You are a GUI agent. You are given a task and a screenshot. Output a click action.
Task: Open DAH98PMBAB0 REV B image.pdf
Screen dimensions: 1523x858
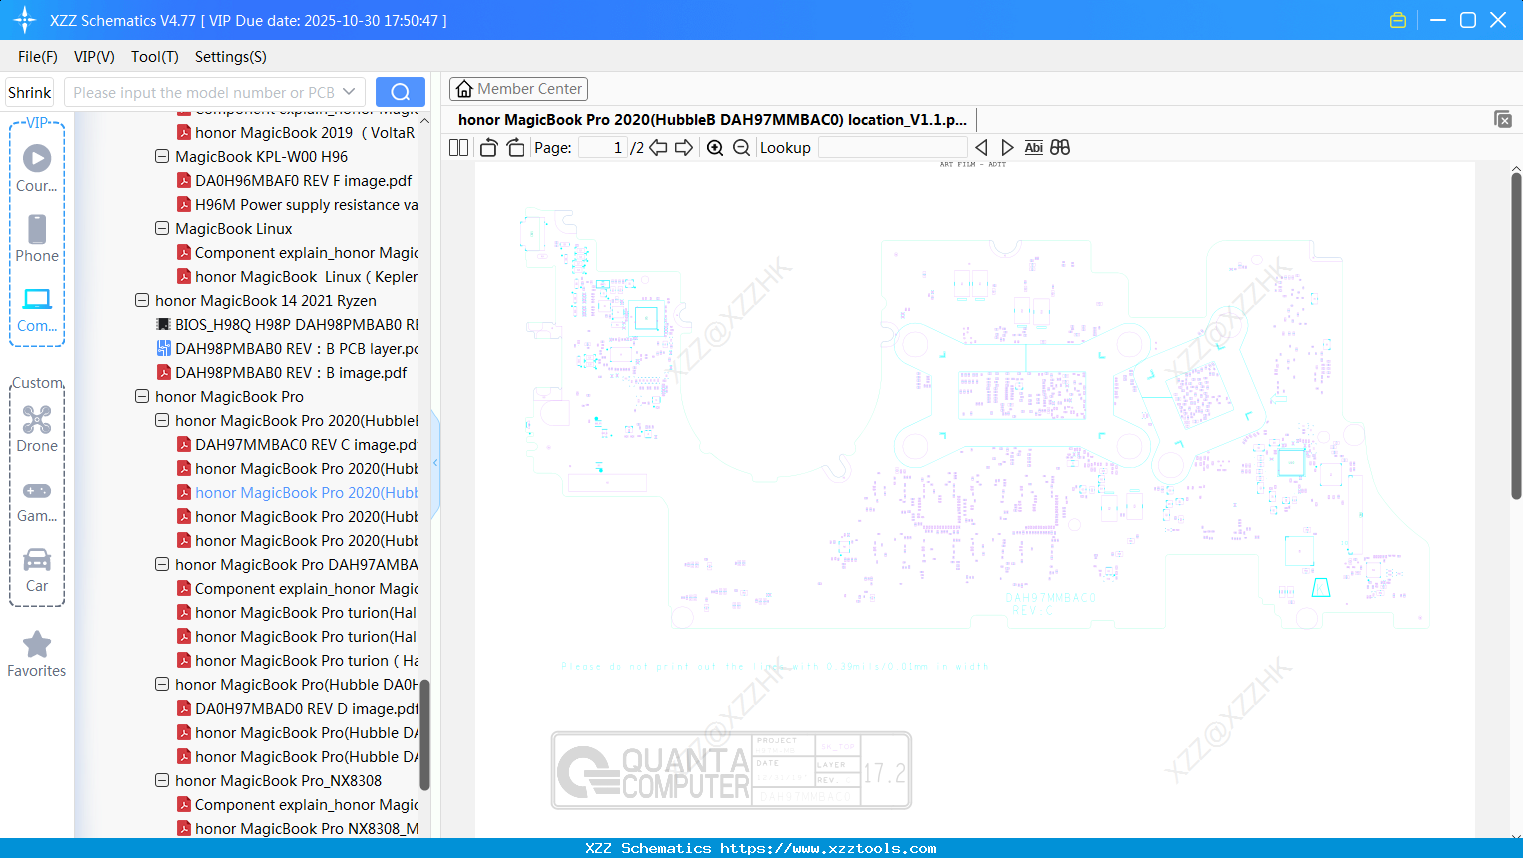point(282,372)
